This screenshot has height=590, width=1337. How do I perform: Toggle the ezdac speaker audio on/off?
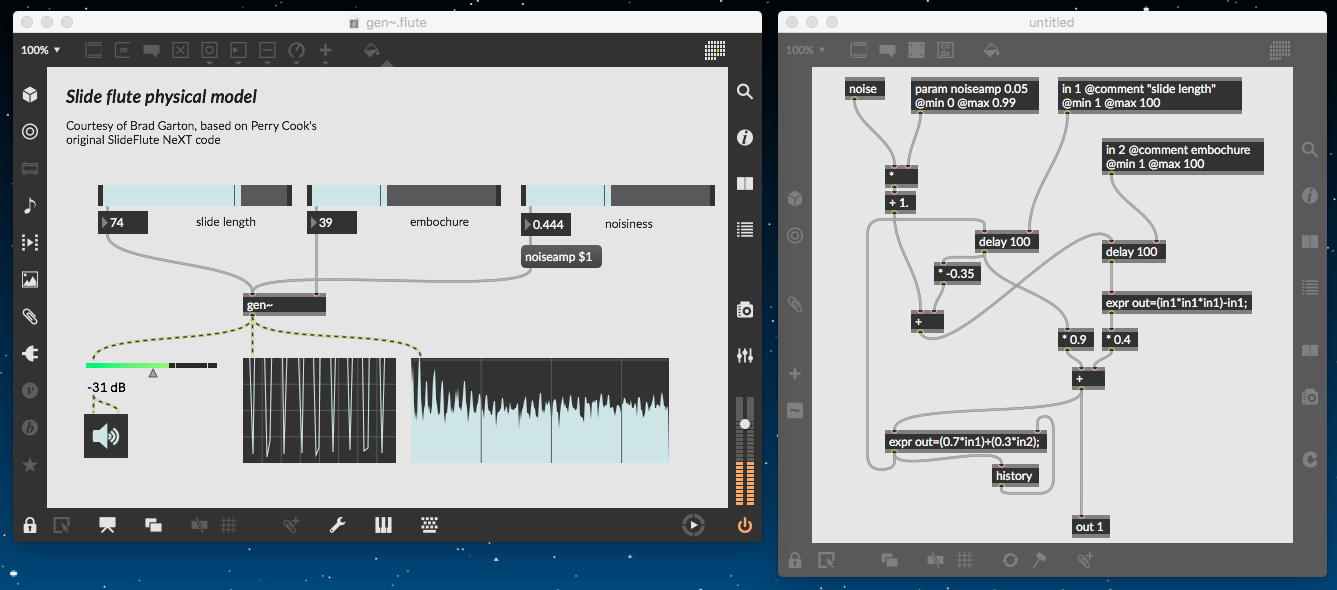tap(105, 435)
